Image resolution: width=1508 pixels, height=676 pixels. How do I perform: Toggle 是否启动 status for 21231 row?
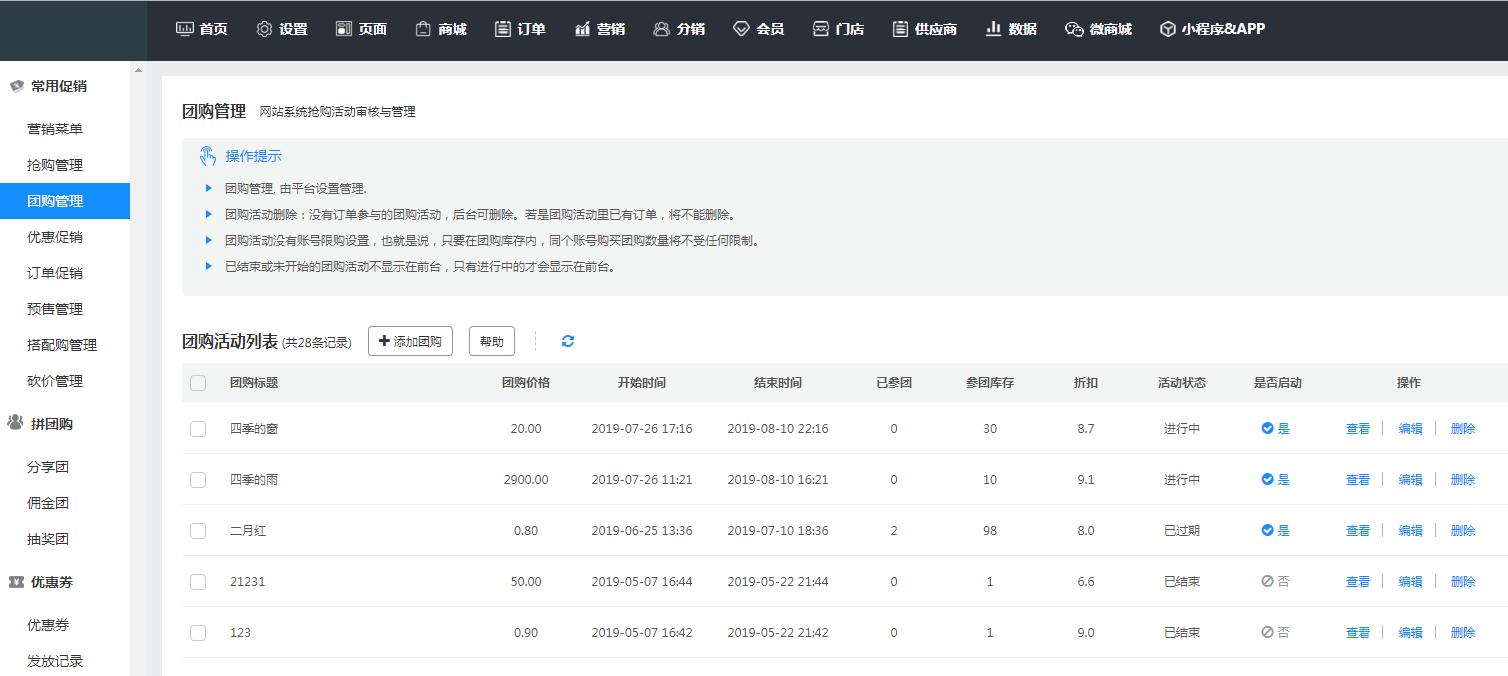click(1275, 582)
